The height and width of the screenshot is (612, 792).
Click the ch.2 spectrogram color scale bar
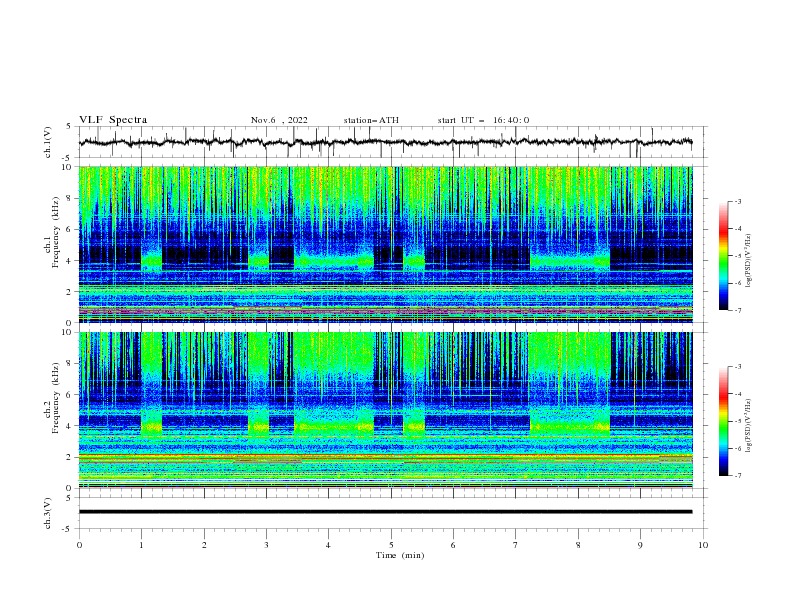click(x=723, y=421)
